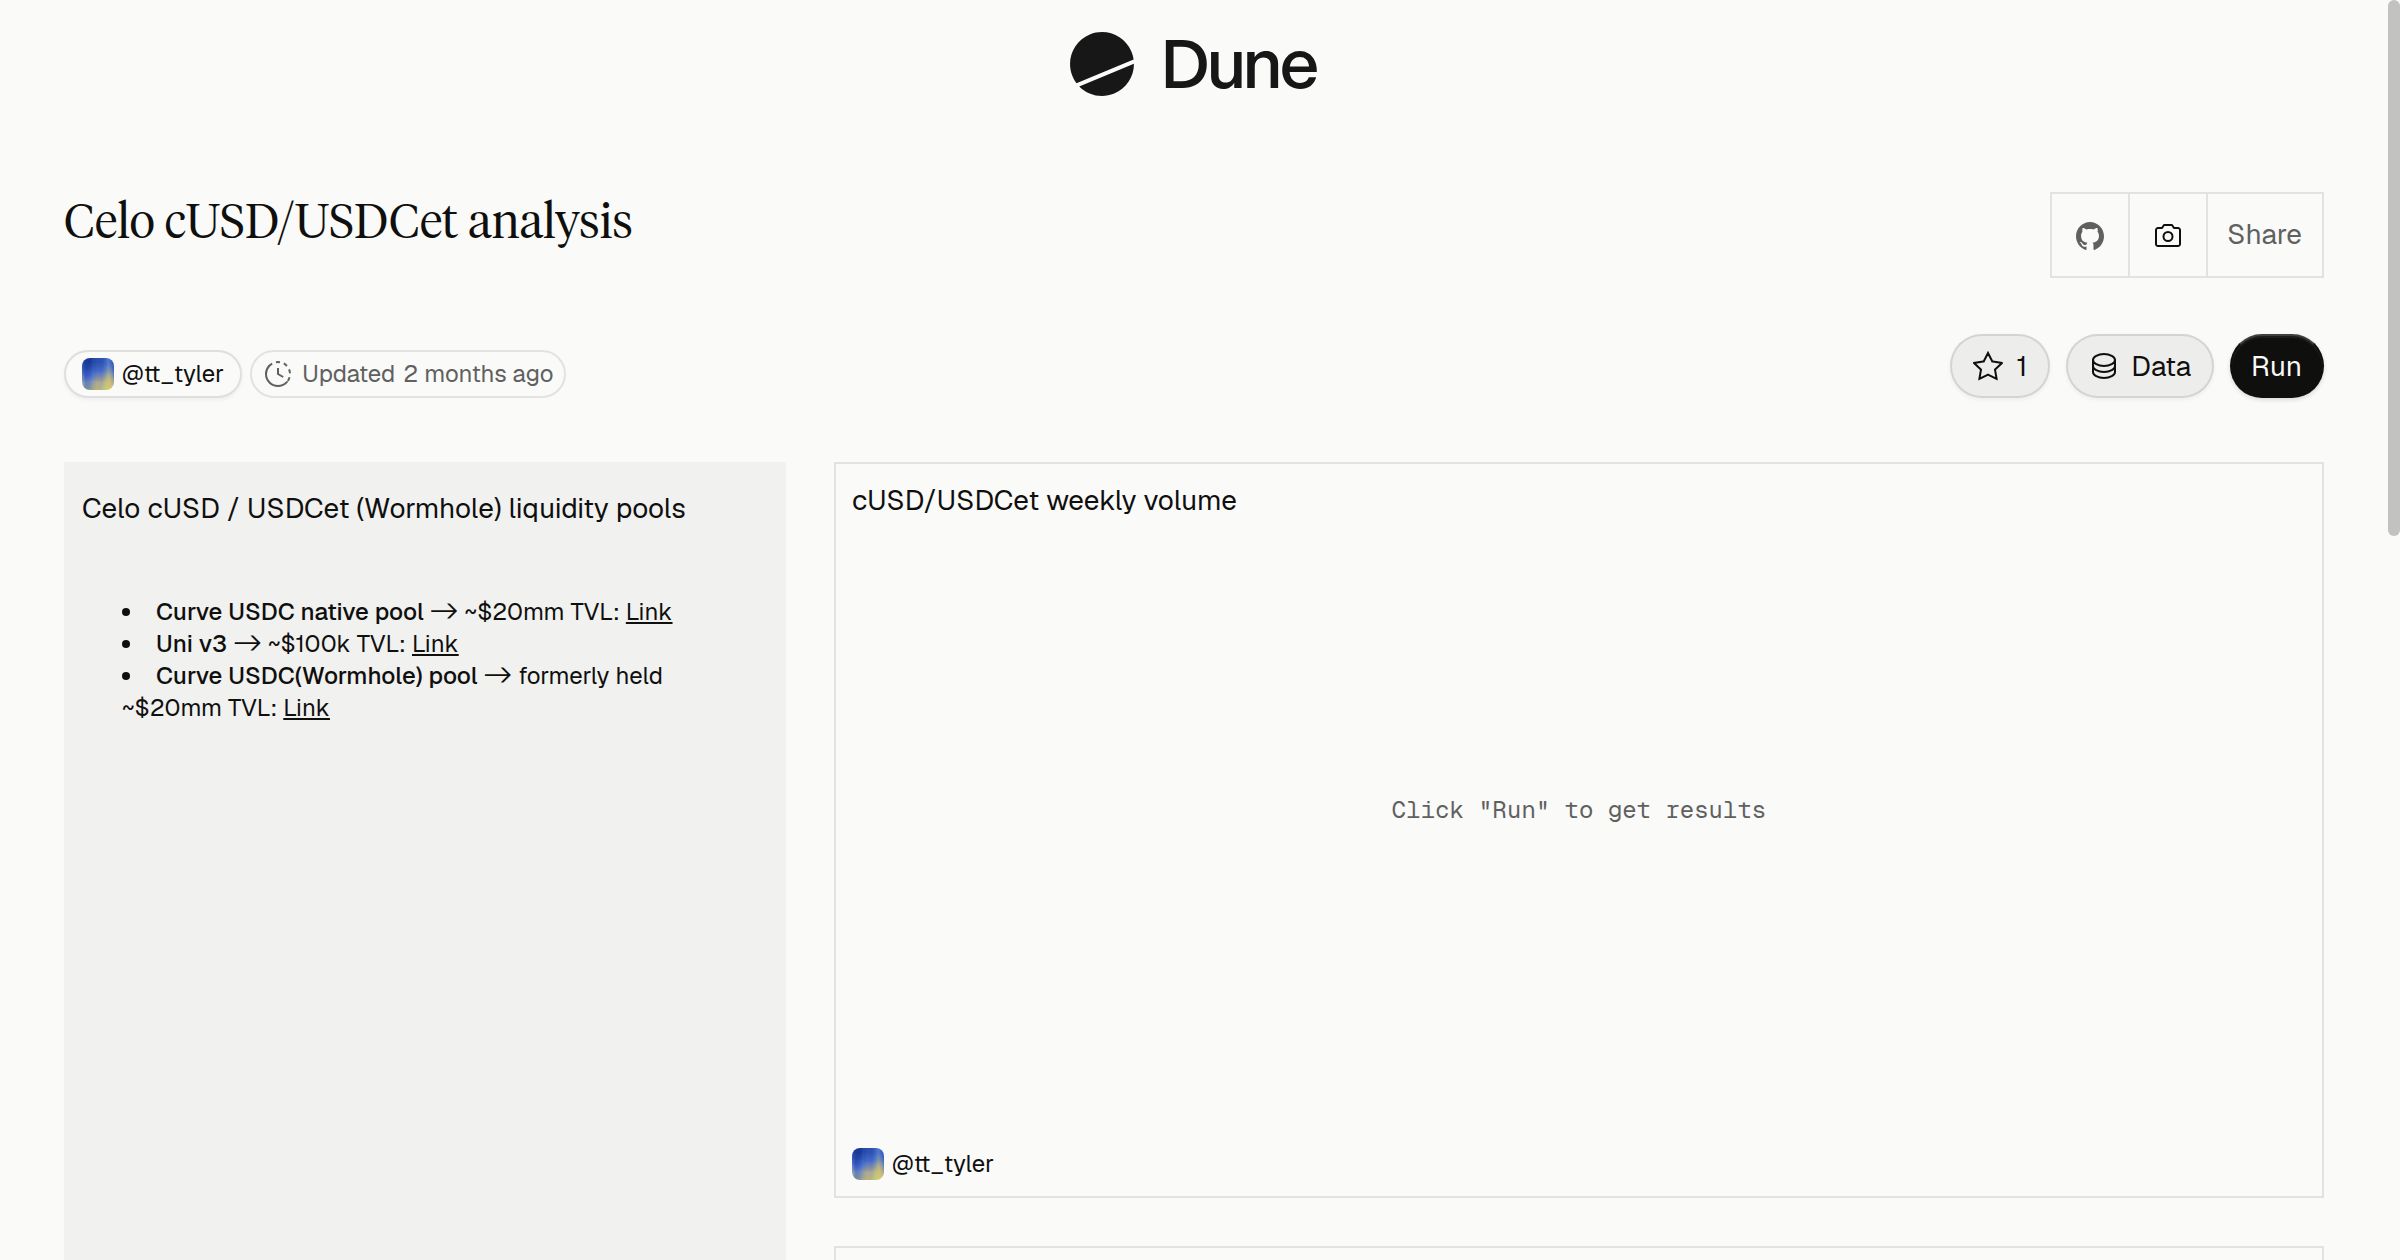
Task: Click the Updated 2 months ago badge
Action: tap(408, 374)
